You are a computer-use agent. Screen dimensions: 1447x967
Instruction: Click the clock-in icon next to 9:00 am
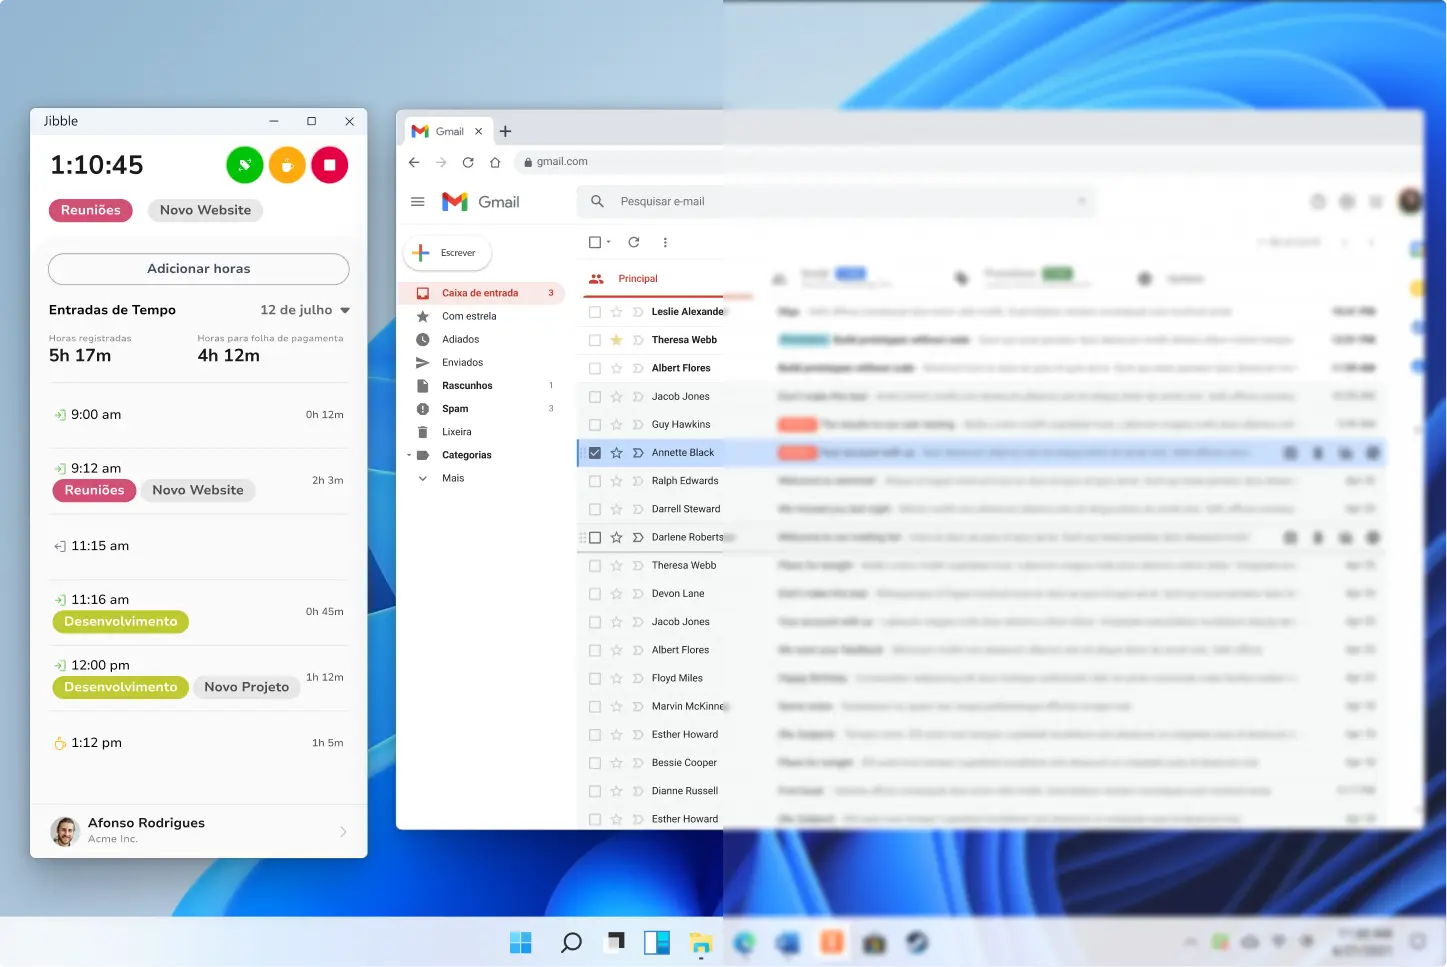(60, 415)
